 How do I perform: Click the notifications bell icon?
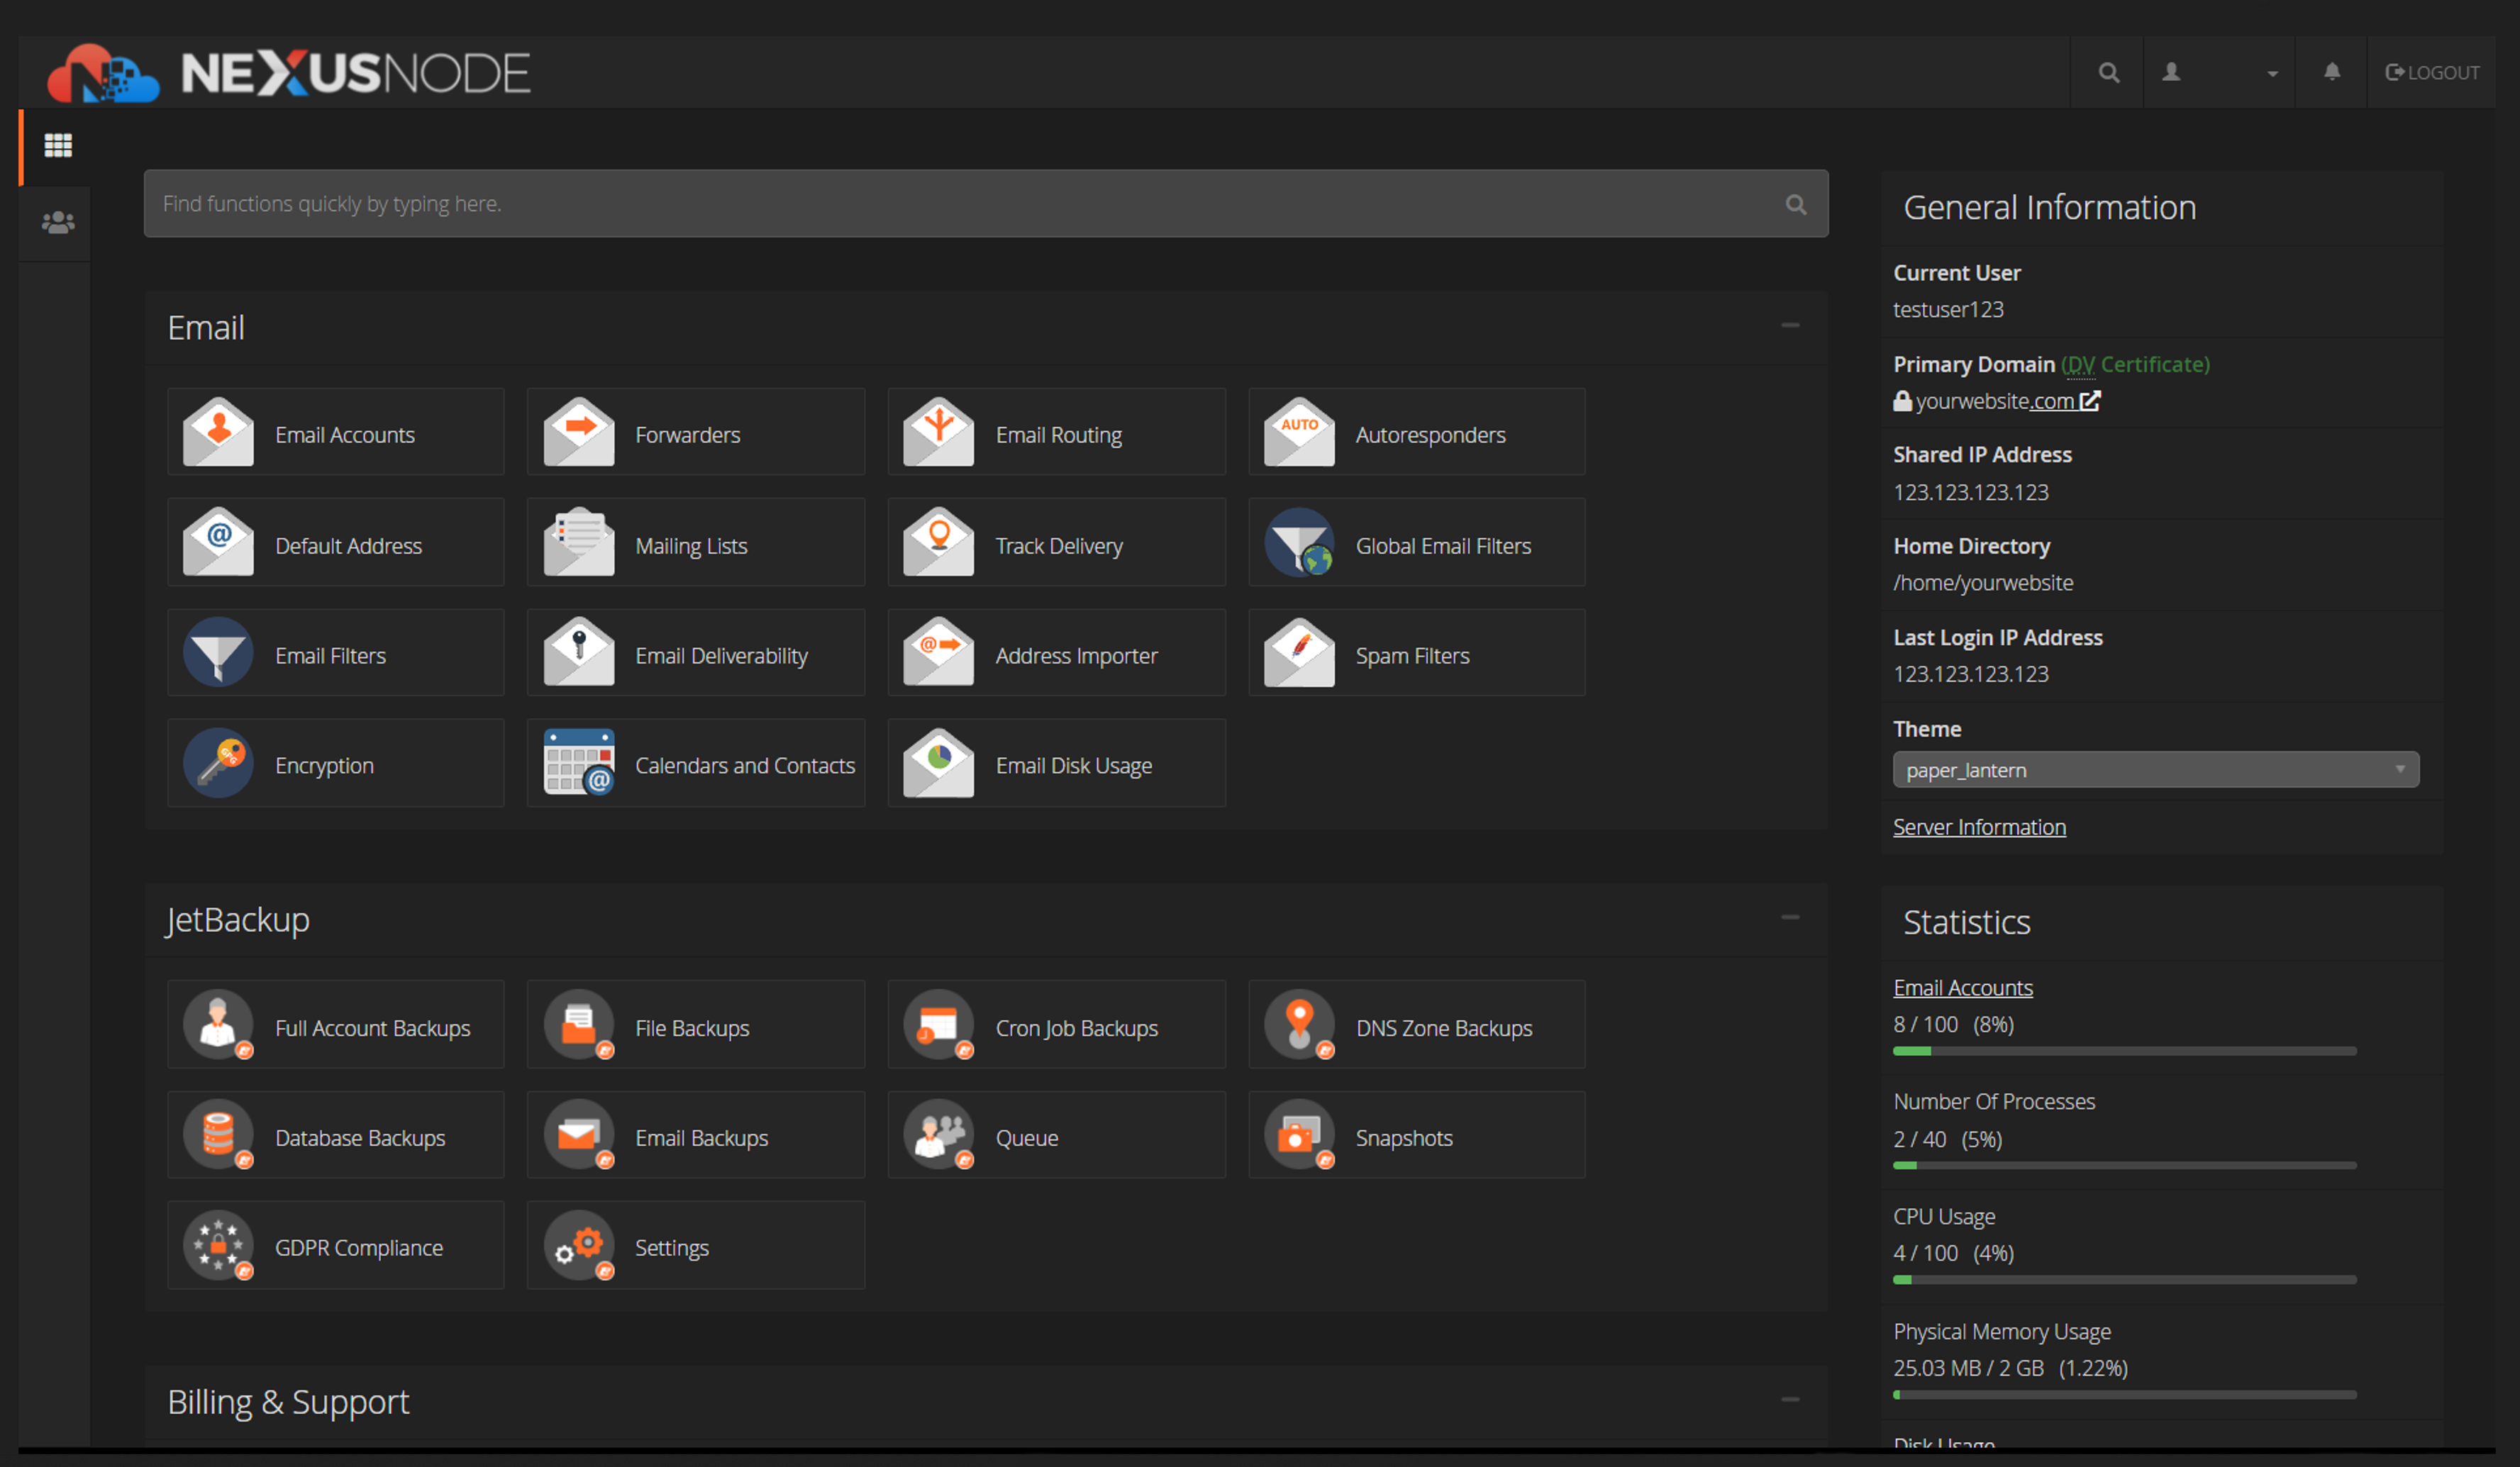point(2331,72)
